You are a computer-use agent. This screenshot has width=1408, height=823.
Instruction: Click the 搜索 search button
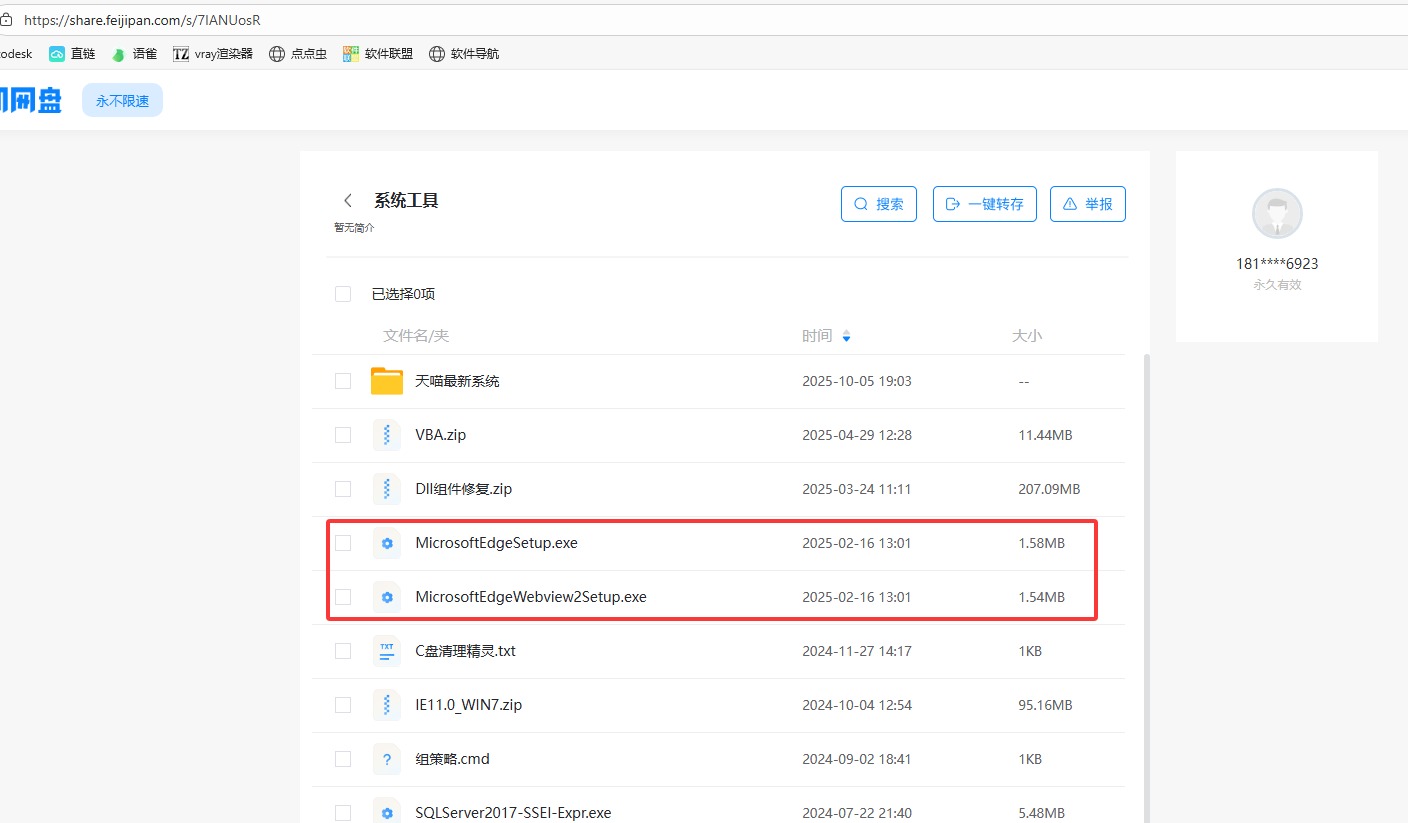(878, 204)
